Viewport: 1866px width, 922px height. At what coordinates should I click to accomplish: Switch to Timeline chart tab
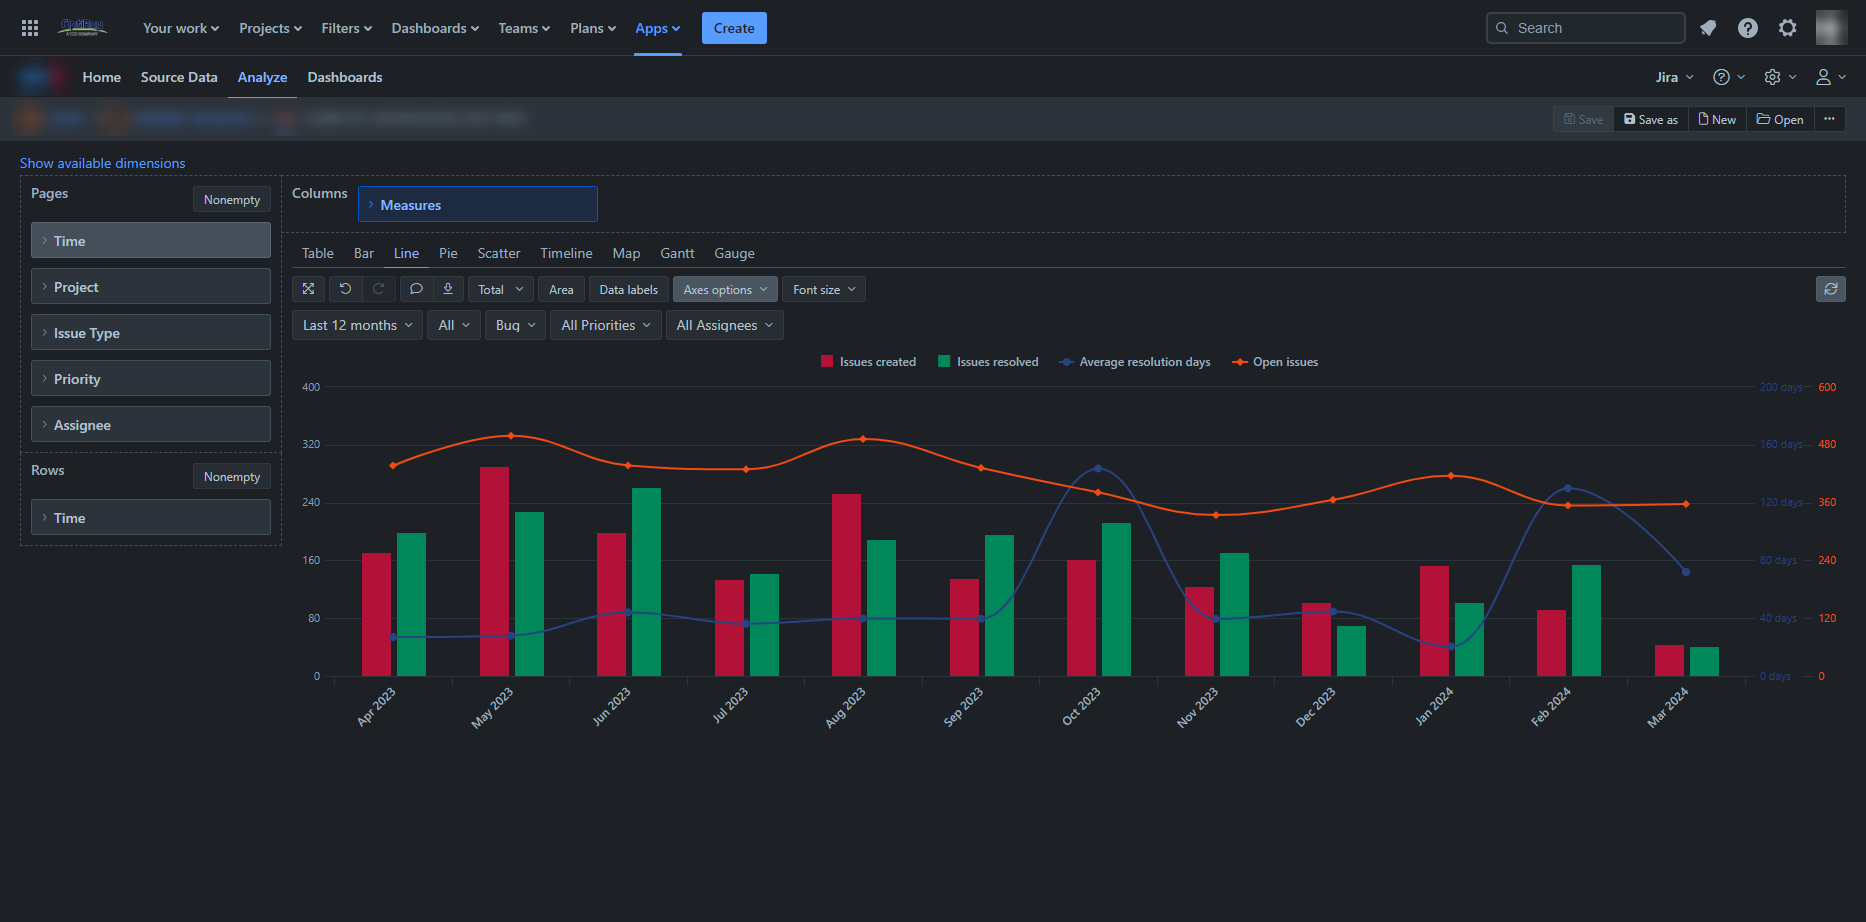point(566,253)
